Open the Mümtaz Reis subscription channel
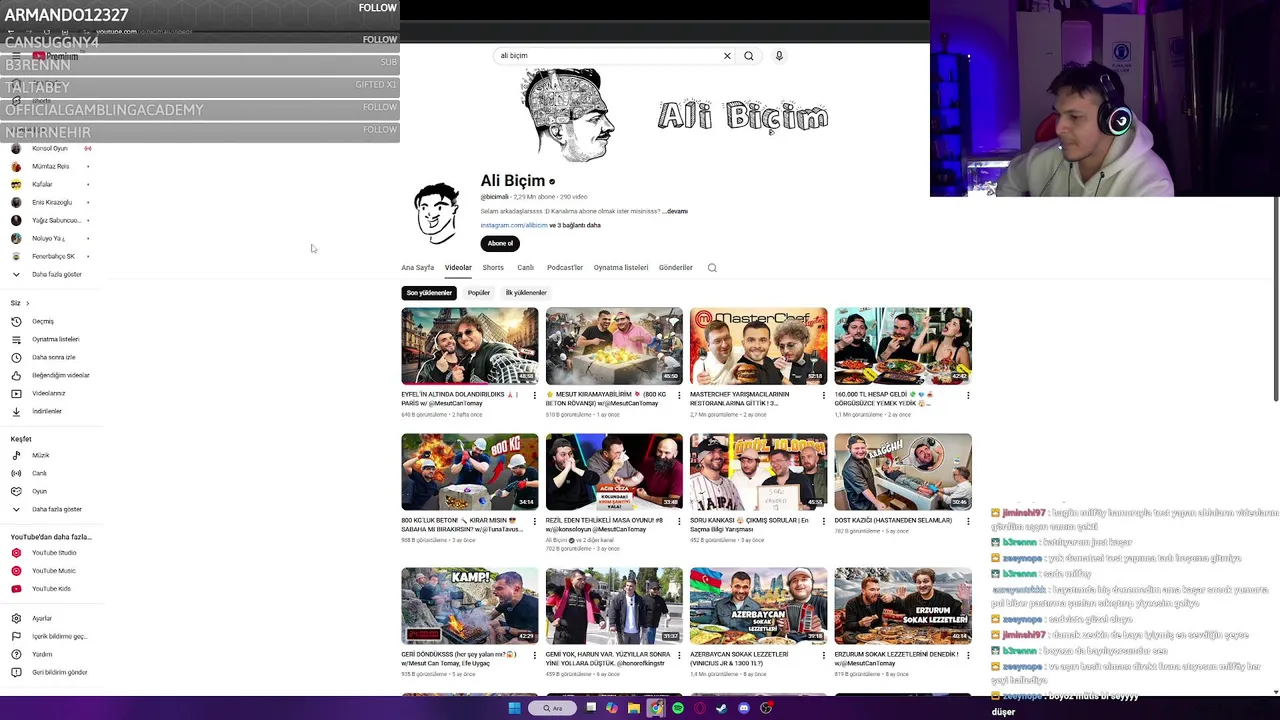The height and width of the screenshot is (720, 1280). tap(50, 166)
